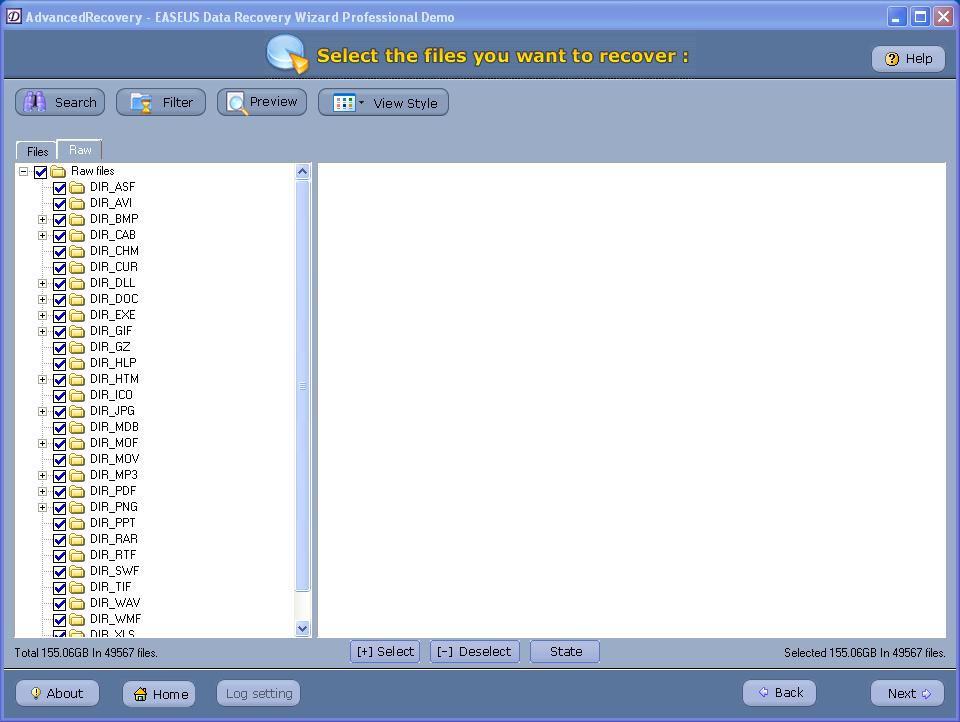Click the DIR_RAR folder icon
The height and width of the screenshot is (722, 960).
[77, 540]
